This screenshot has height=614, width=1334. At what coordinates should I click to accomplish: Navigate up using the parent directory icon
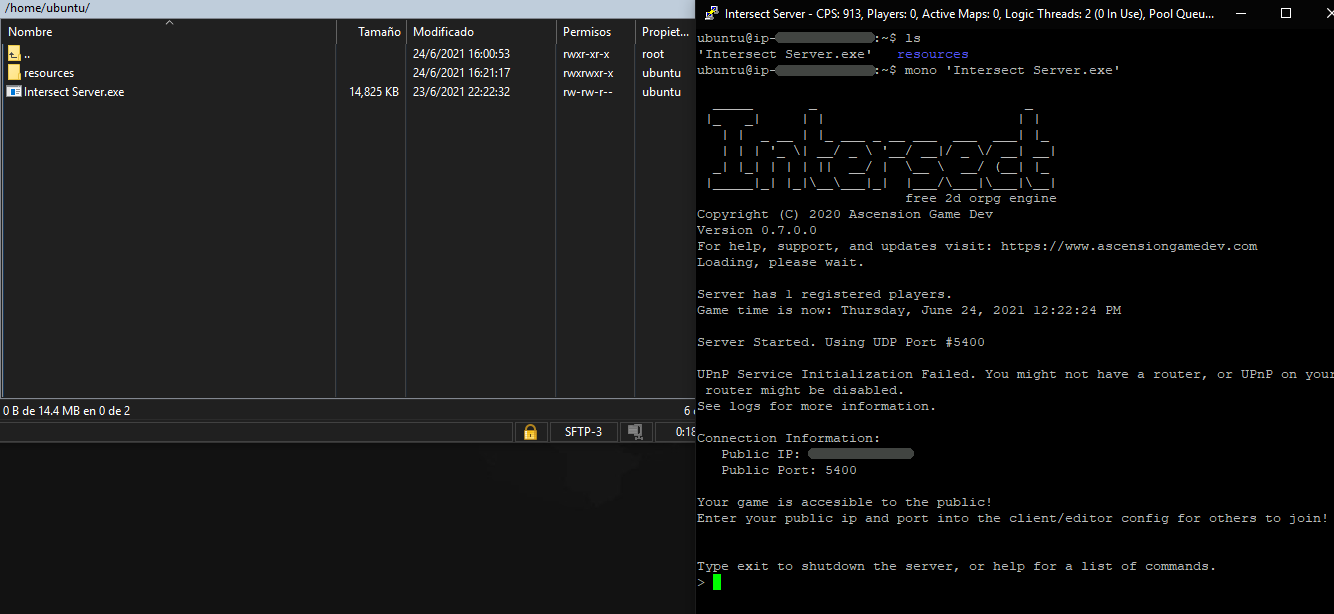[x=13, y=53]
